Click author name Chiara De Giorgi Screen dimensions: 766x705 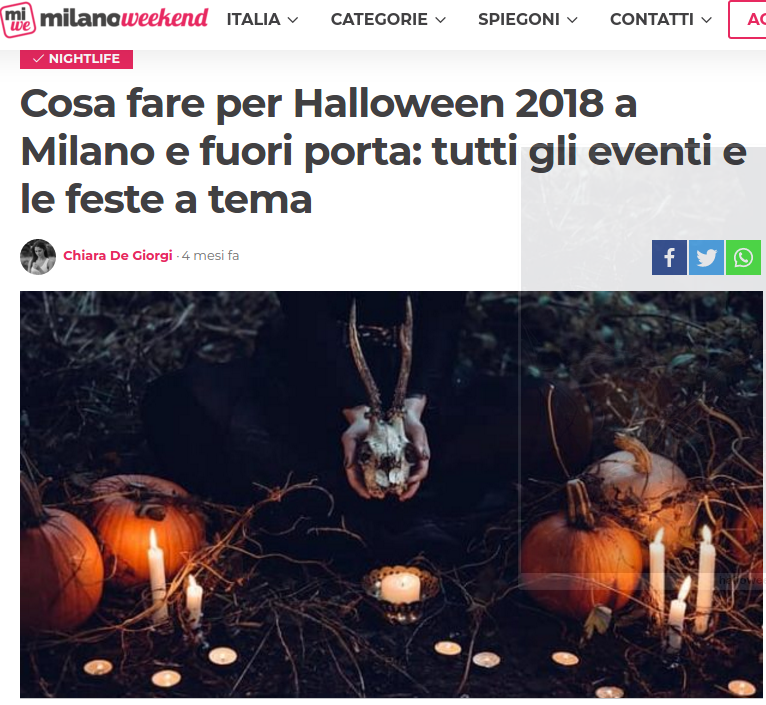118,256
